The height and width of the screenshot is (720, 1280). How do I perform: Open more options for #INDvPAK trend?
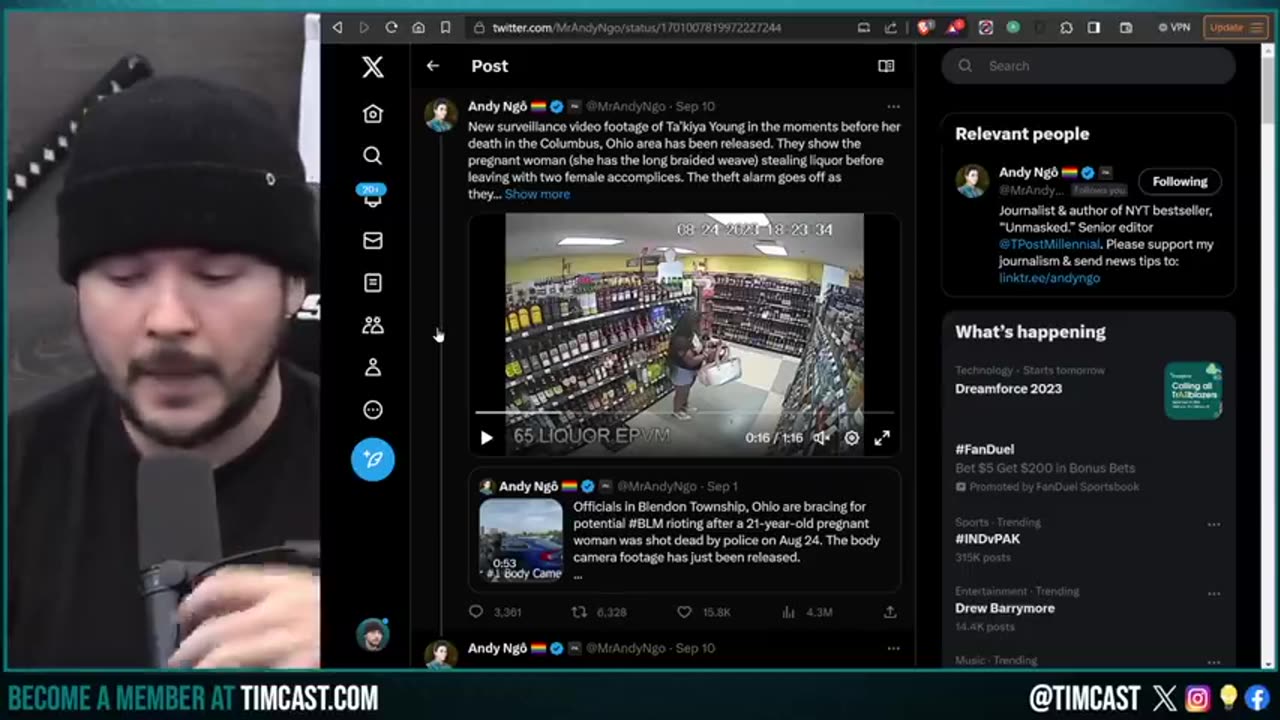1213,524
